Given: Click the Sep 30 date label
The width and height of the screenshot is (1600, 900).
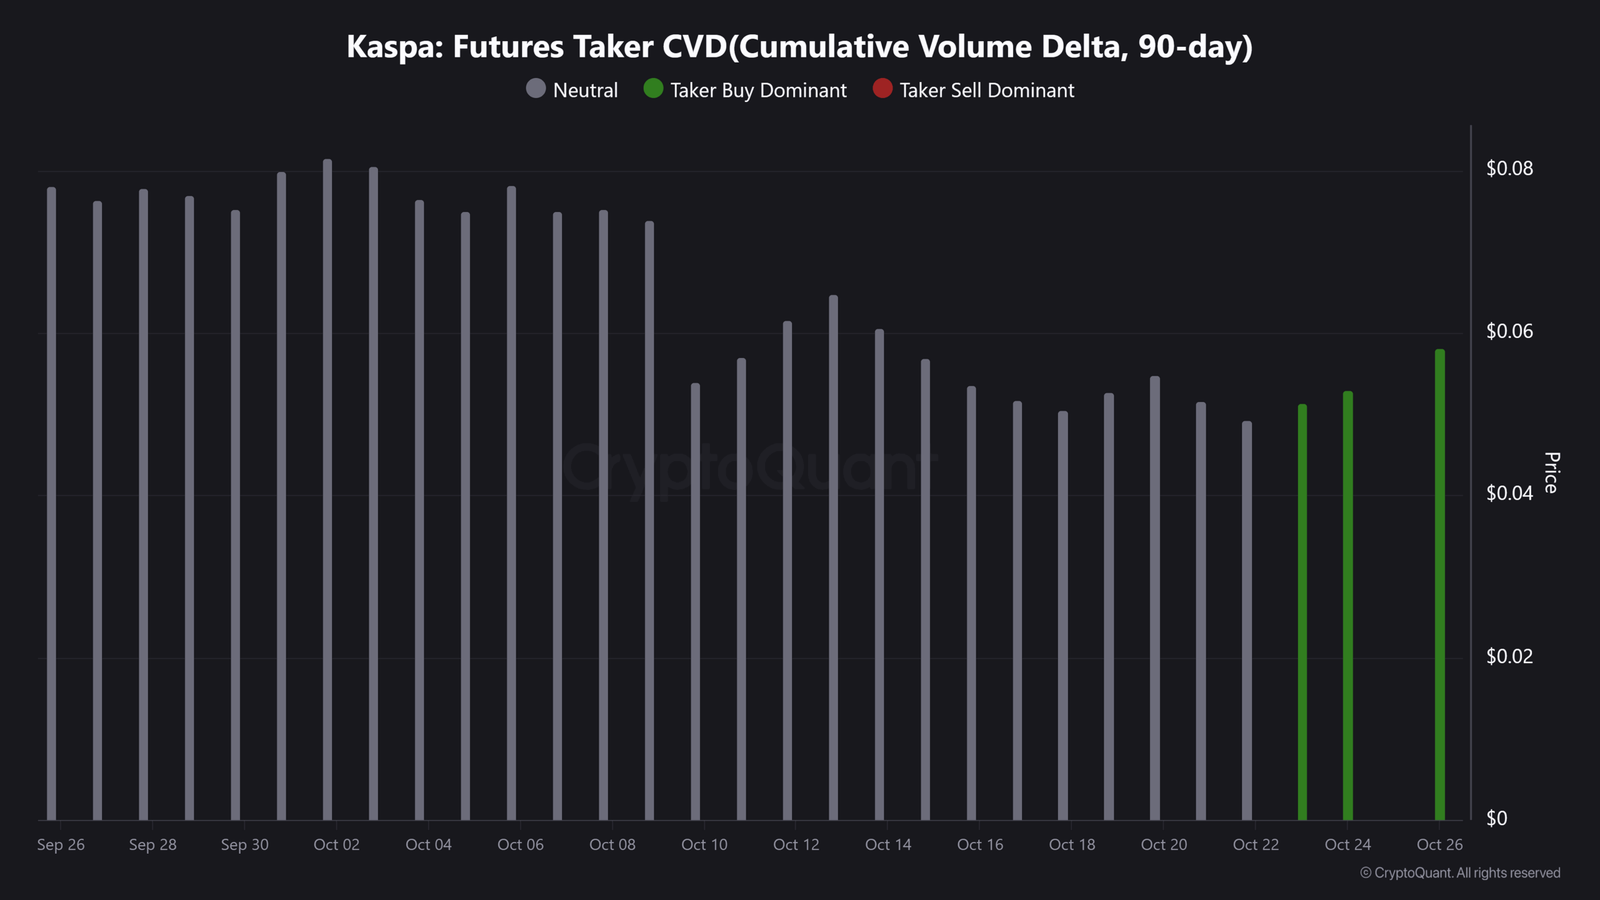Looking at the screenshot, I should 245,845.
